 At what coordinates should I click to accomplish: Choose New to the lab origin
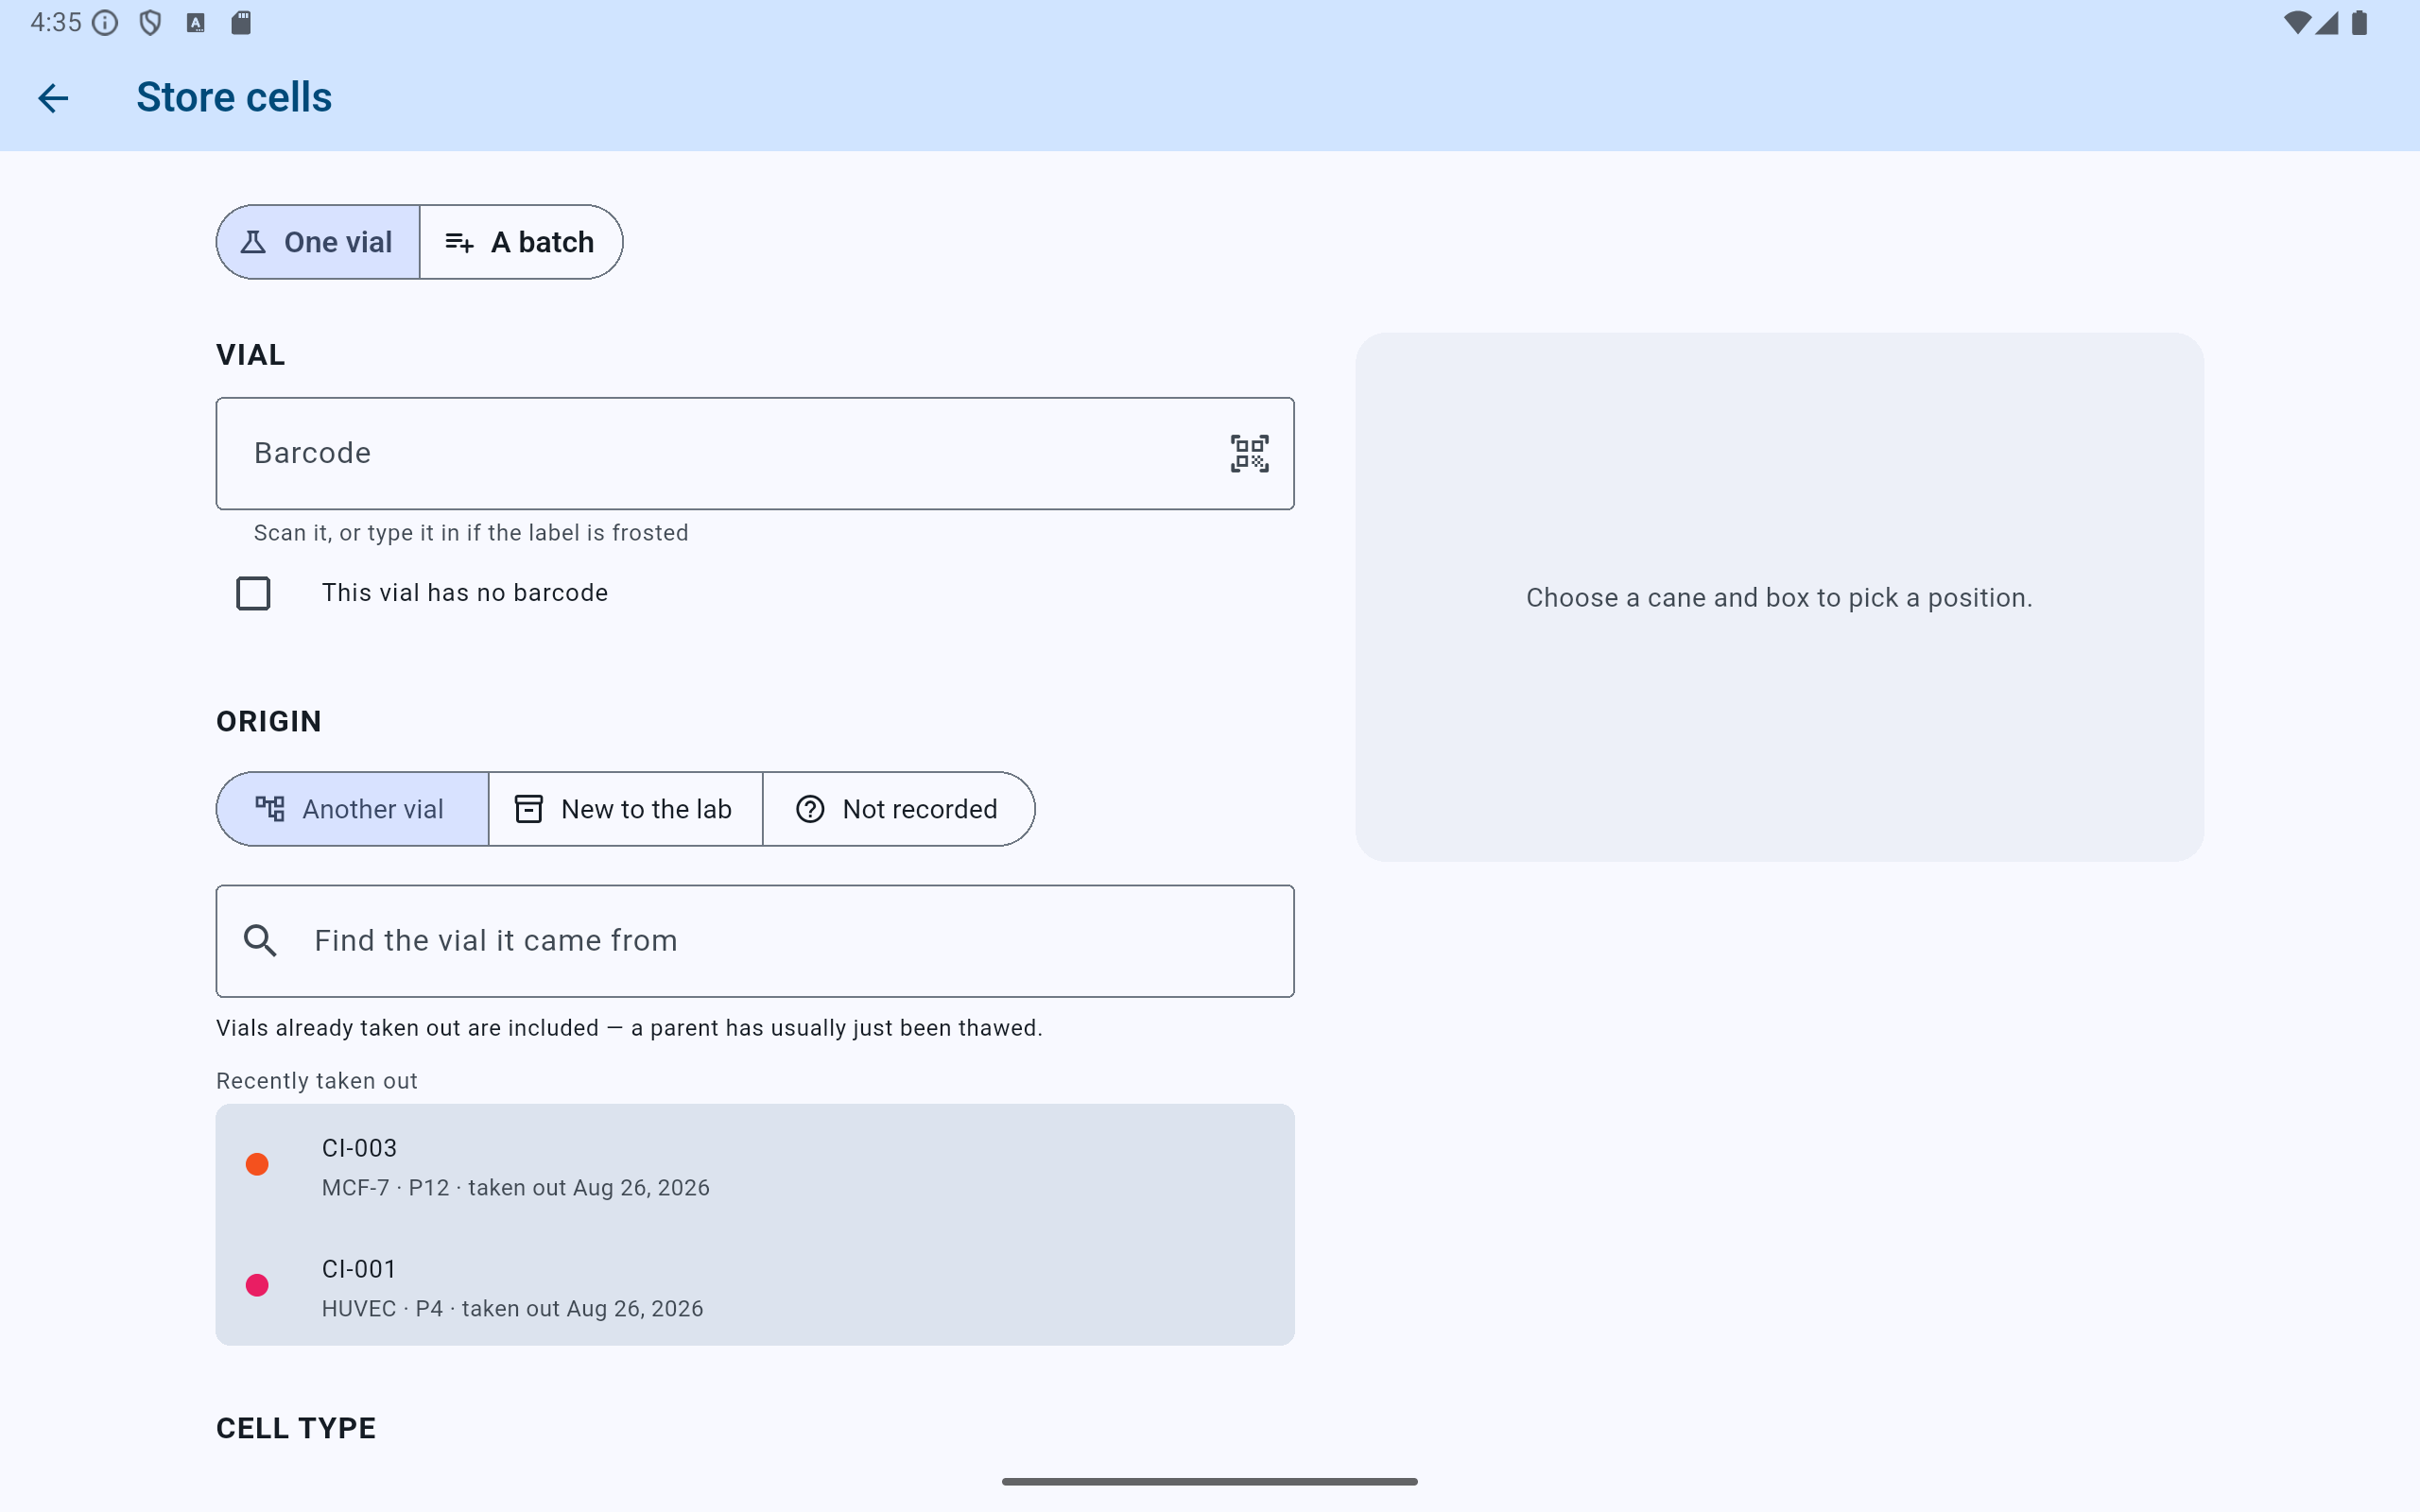tap(625, 809)
